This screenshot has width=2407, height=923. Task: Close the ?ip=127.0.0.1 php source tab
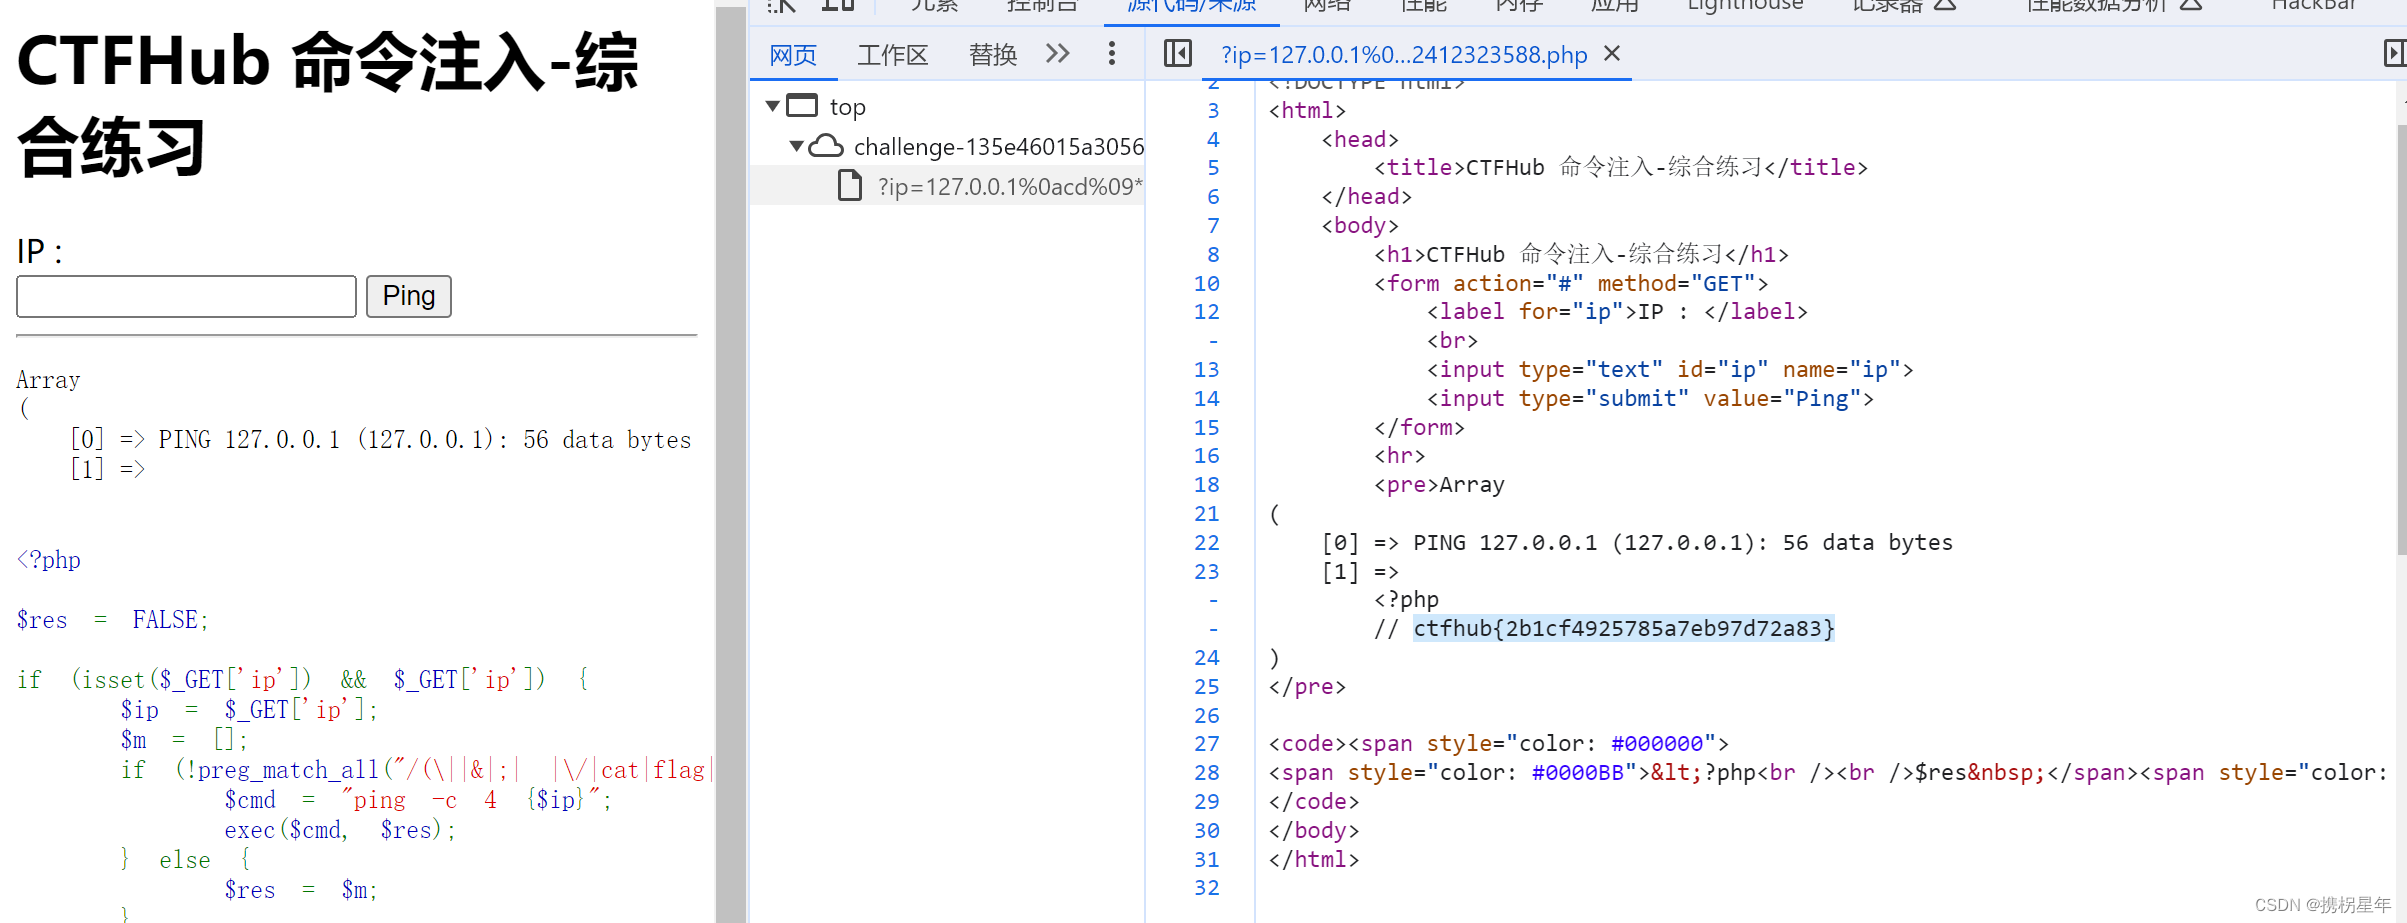pos(1611,53)
